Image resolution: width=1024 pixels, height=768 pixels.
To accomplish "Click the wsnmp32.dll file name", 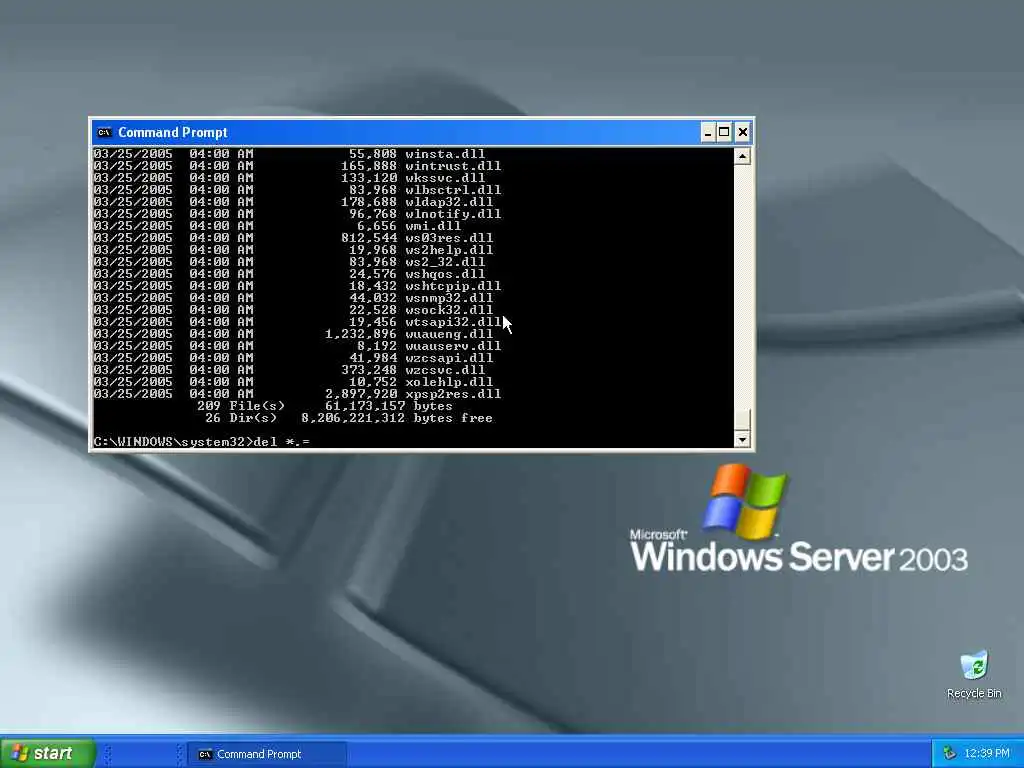I will tap(449, 298).
